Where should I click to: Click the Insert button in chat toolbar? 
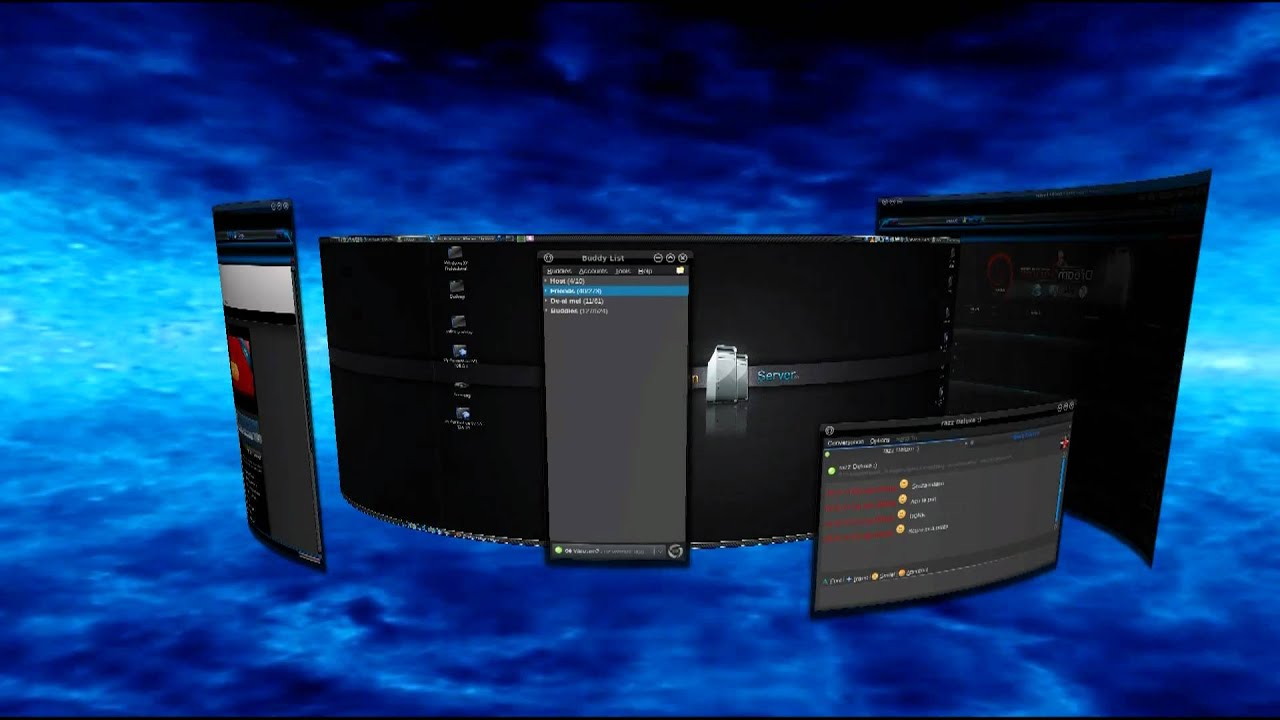pos(857,579)
